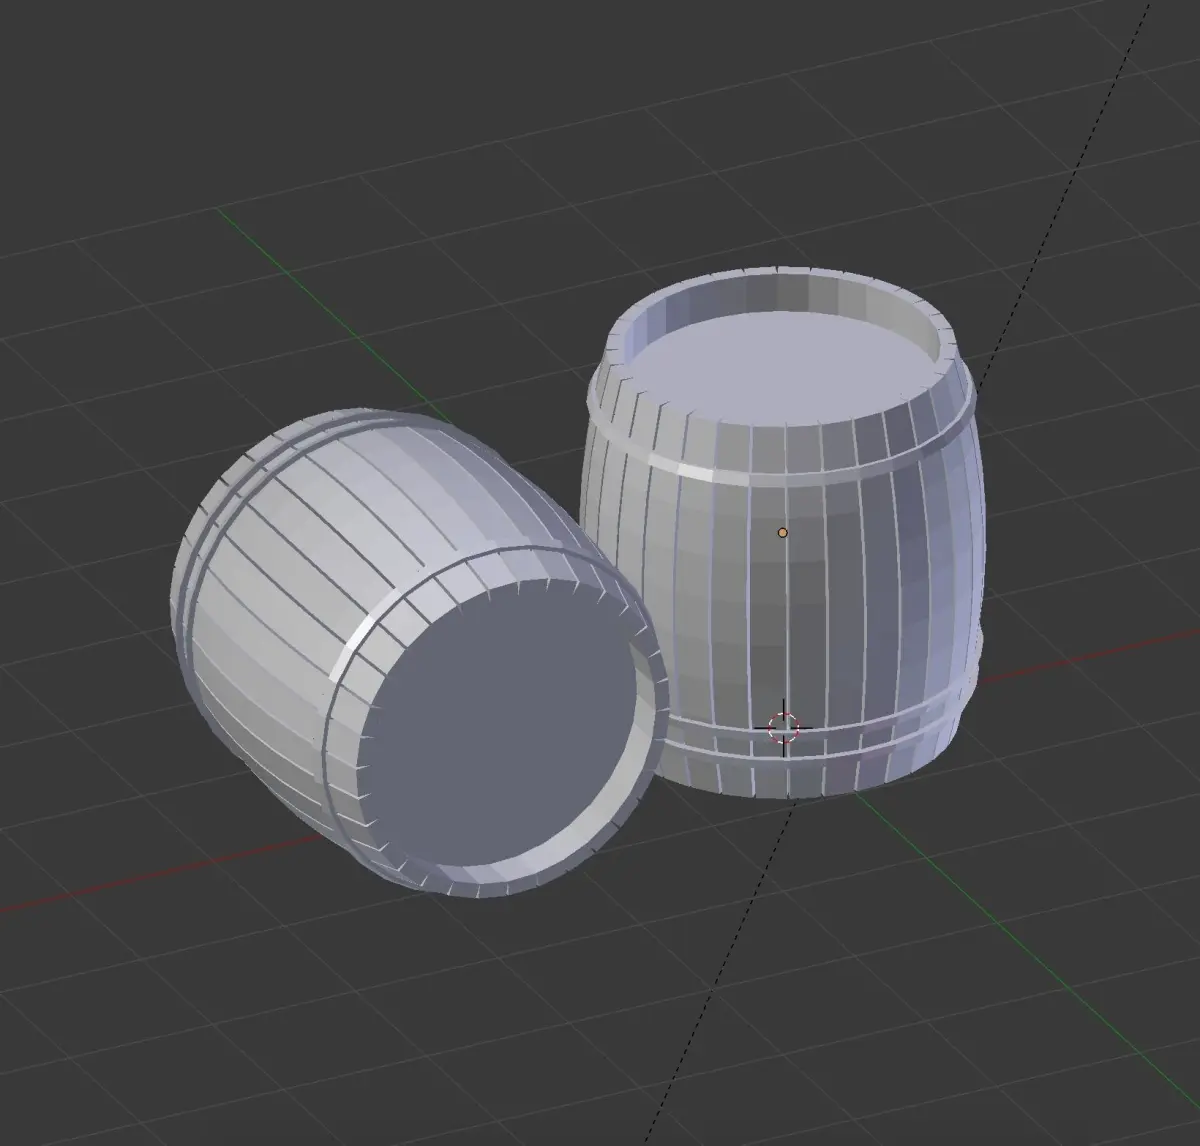Click the orange origin dot on the upright barrel

[x=782, y=533]
